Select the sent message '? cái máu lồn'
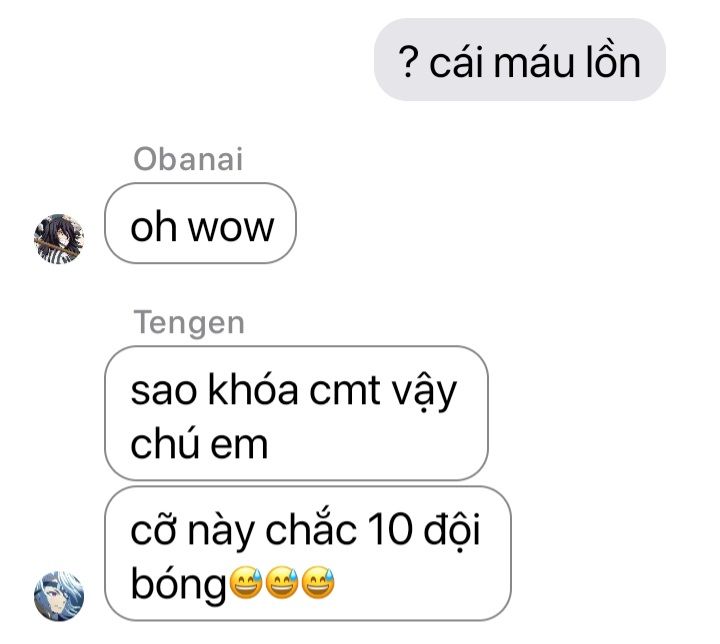 coord(520,60)
